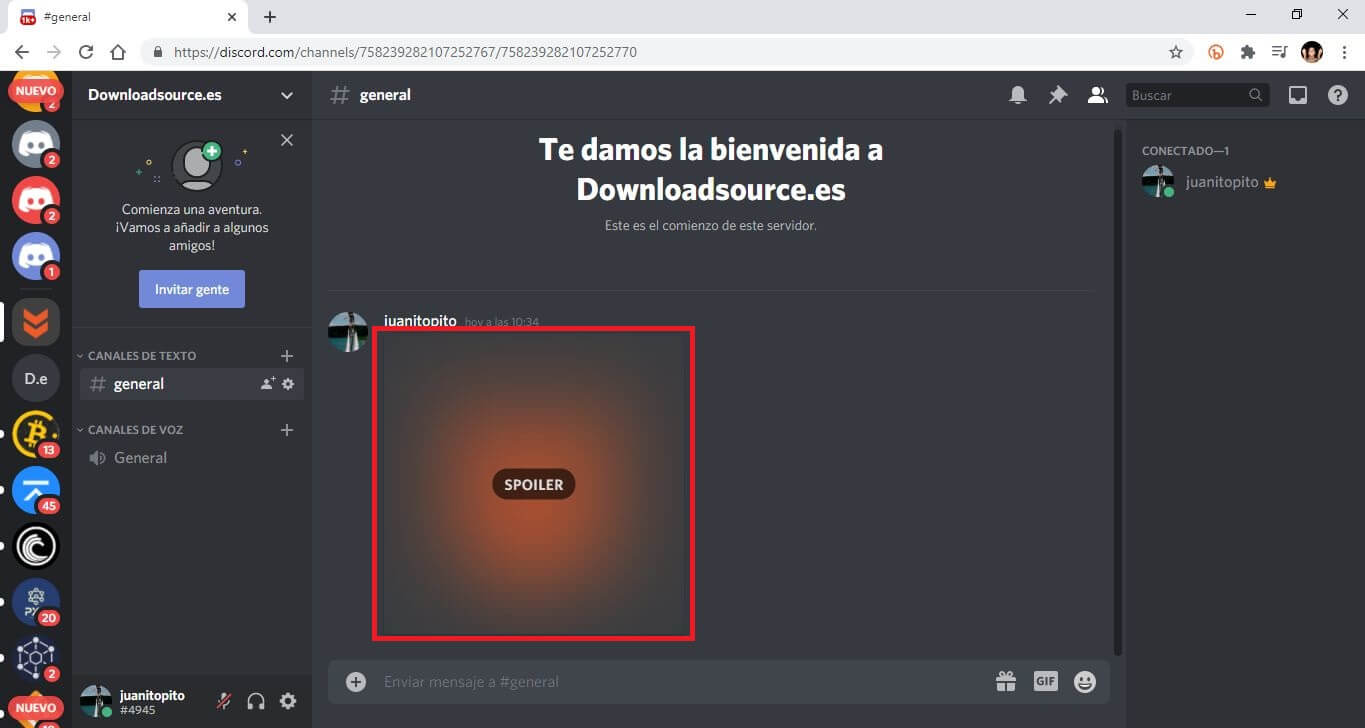Reload the page

[86, 52]
